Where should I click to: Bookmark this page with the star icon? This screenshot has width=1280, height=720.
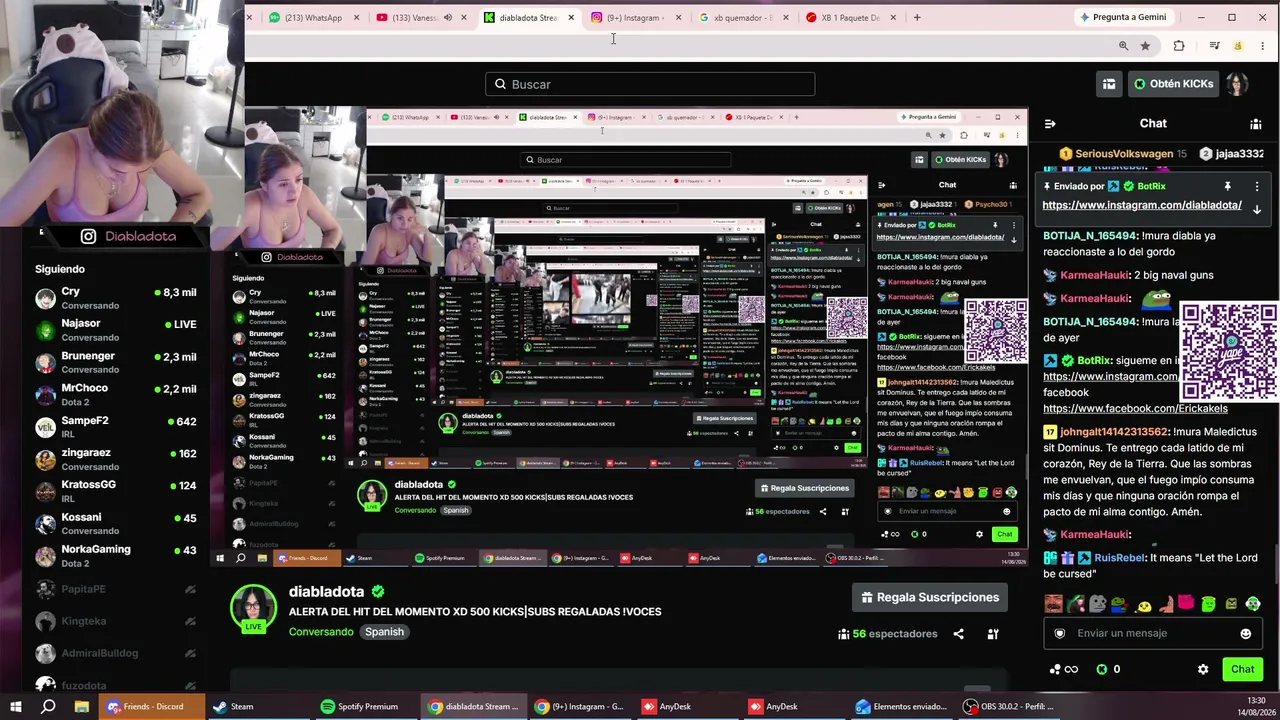coord(1145,45)
